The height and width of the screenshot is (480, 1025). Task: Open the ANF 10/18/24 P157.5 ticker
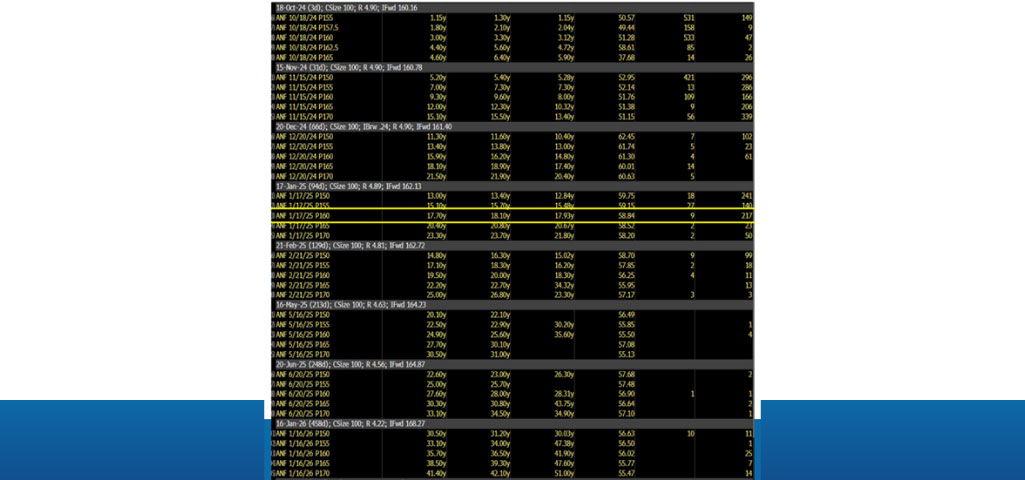[310, 27]
